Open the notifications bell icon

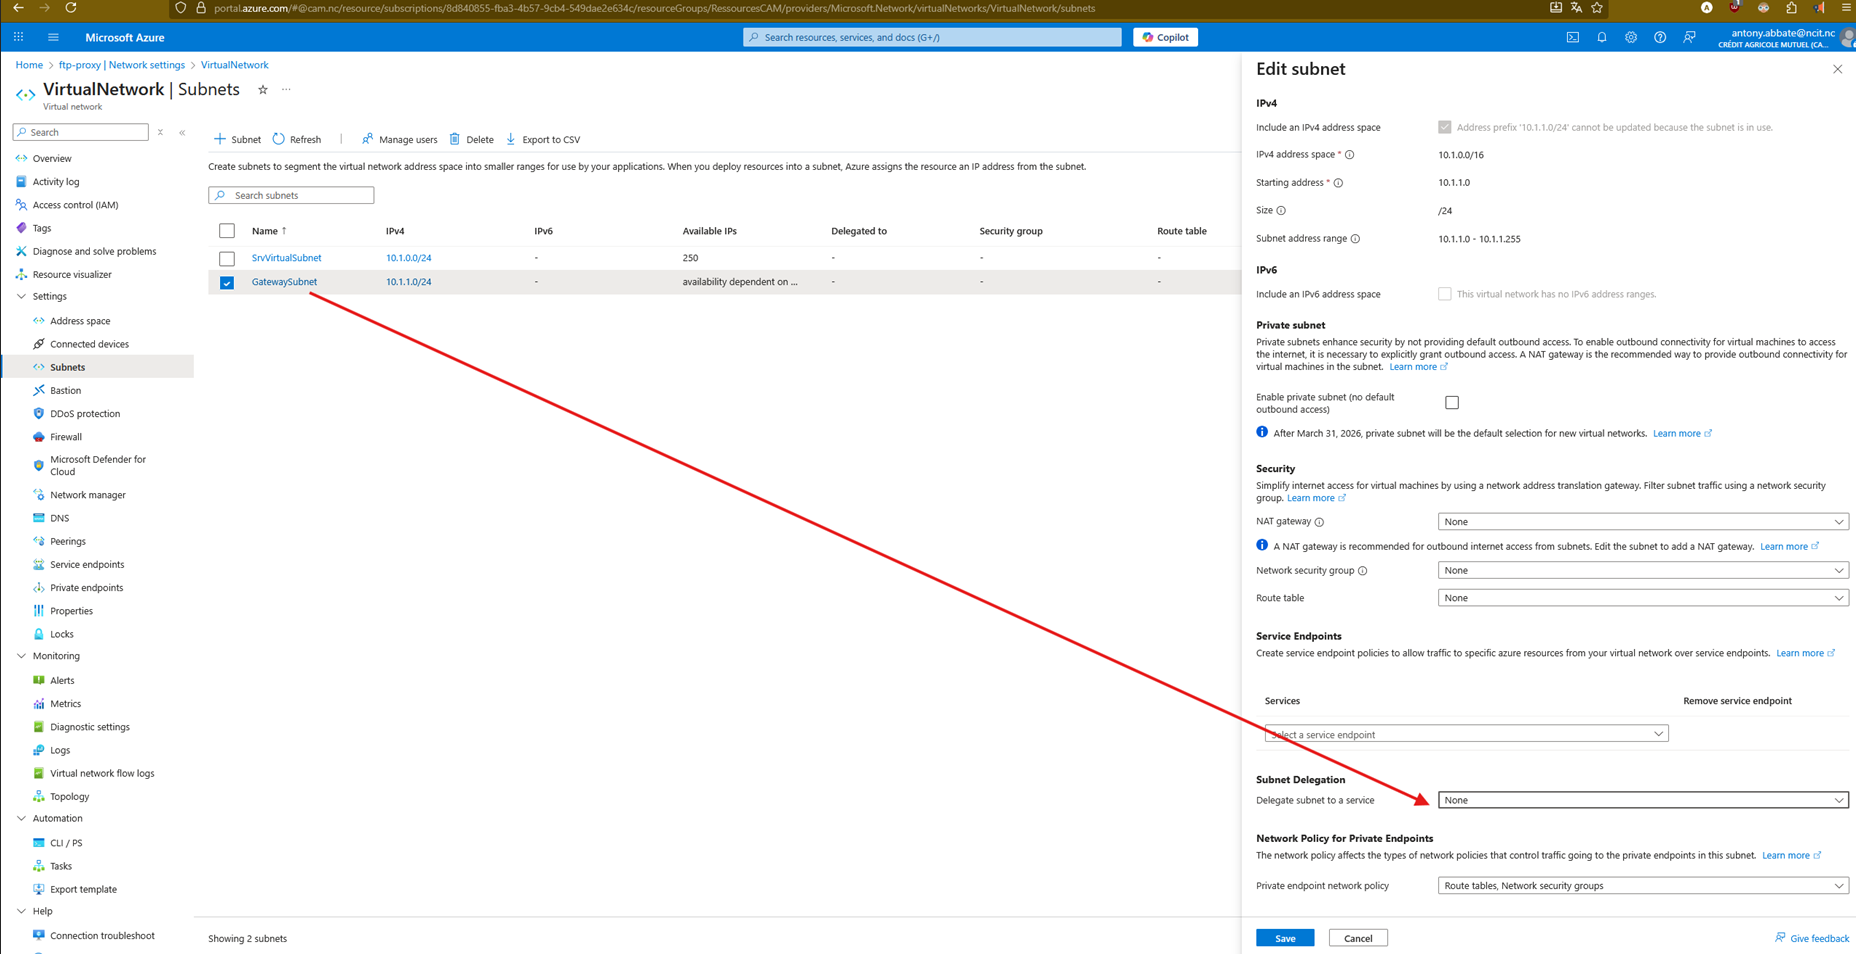coord(1602,37)
